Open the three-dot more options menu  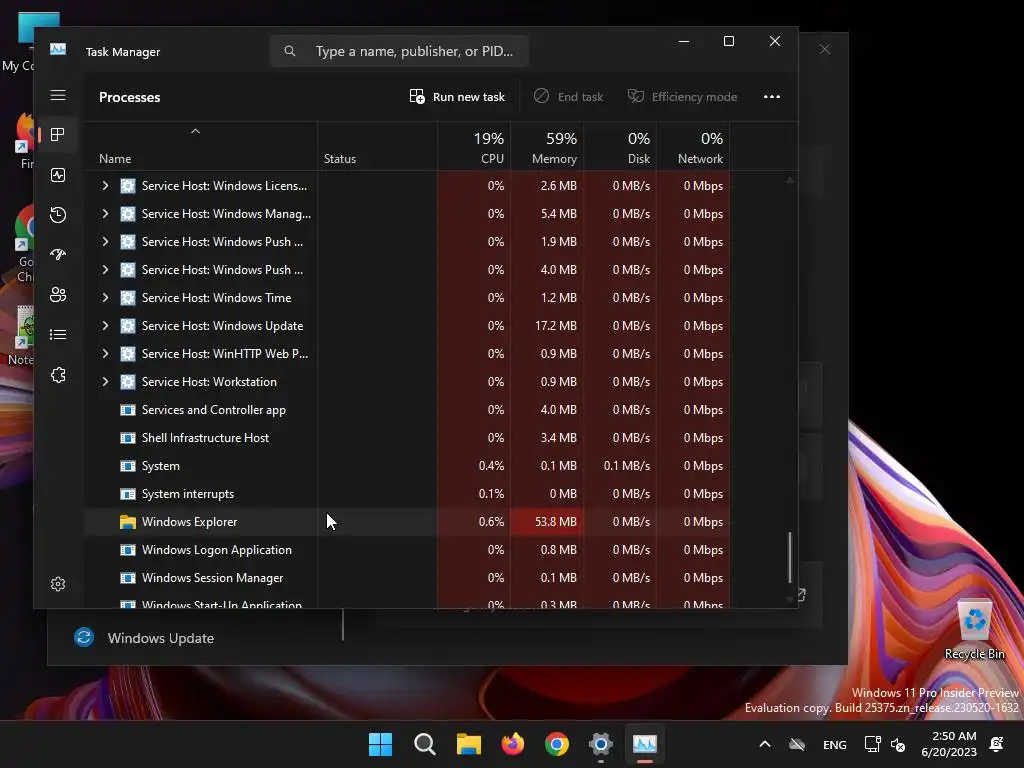772,97
